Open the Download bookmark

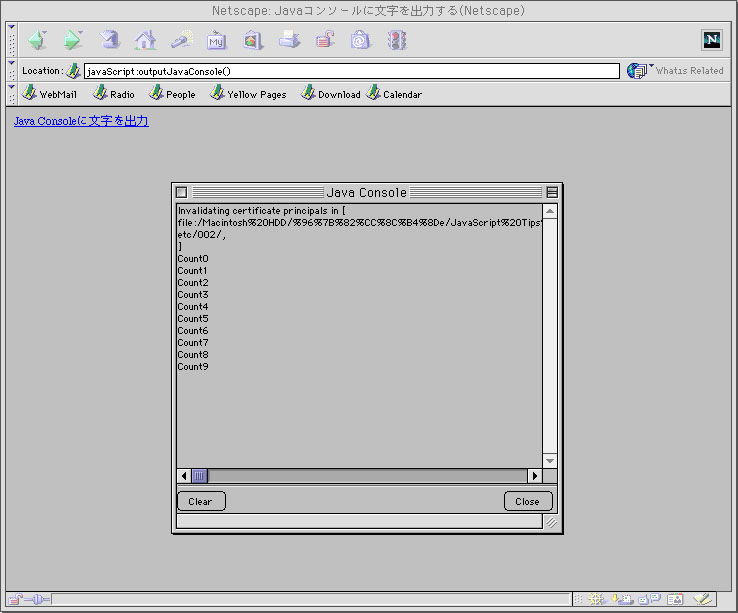(x=331, y=93)
